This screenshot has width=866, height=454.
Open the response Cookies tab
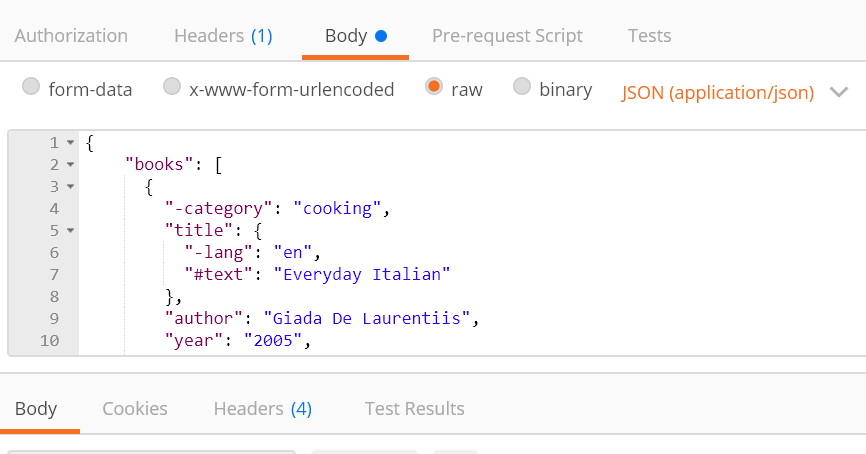click(135, 409)
